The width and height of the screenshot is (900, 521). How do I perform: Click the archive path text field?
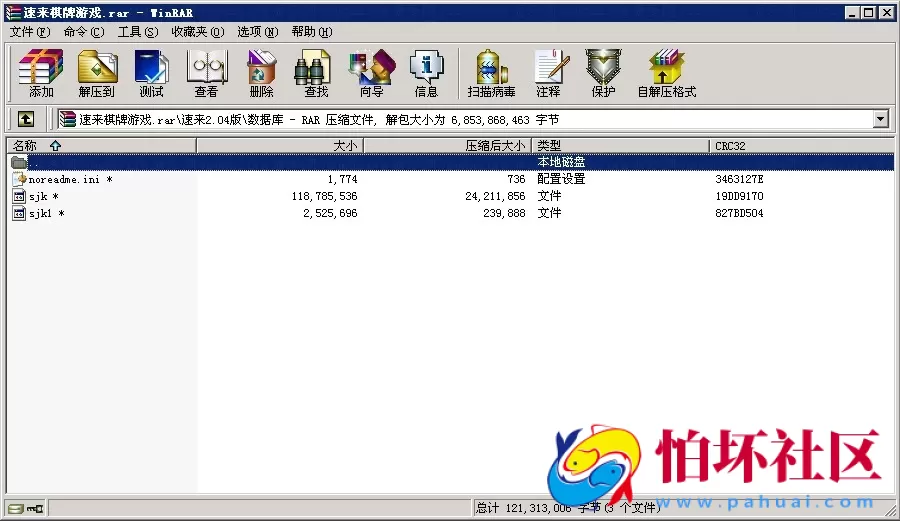coord(465,119)
